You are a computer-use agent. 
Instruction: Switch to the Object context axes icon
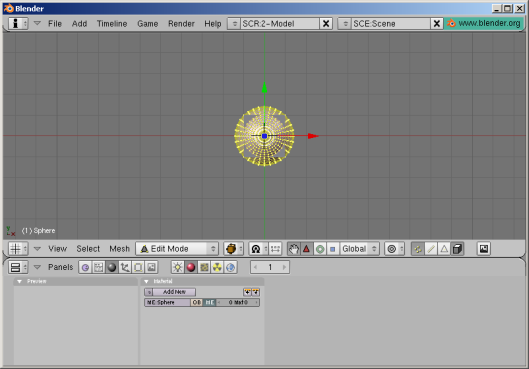tap(125, 267)
